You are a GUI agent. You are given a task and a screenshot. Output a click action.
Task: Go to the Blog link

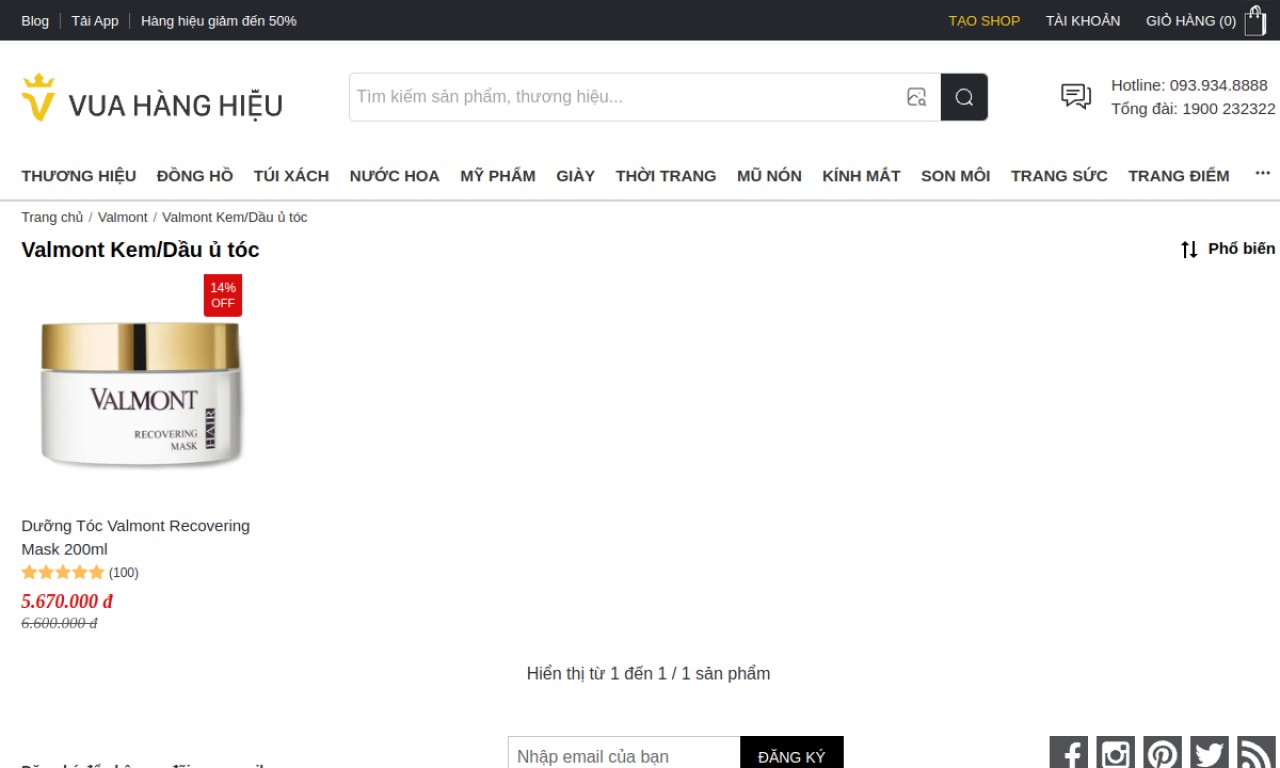click(35, 20)
